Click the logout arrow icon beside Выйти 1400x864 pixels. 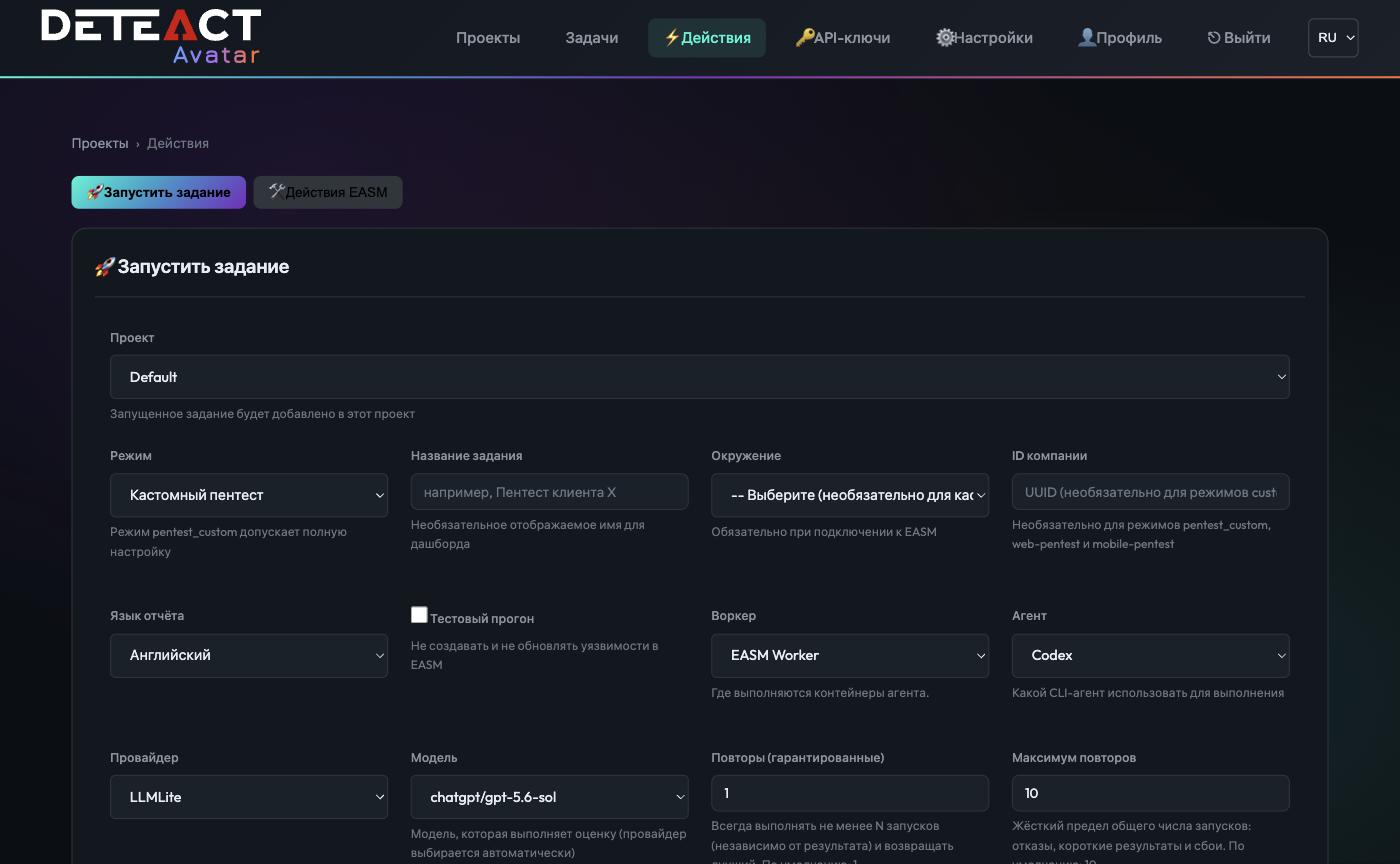[x=1214, y=38]
